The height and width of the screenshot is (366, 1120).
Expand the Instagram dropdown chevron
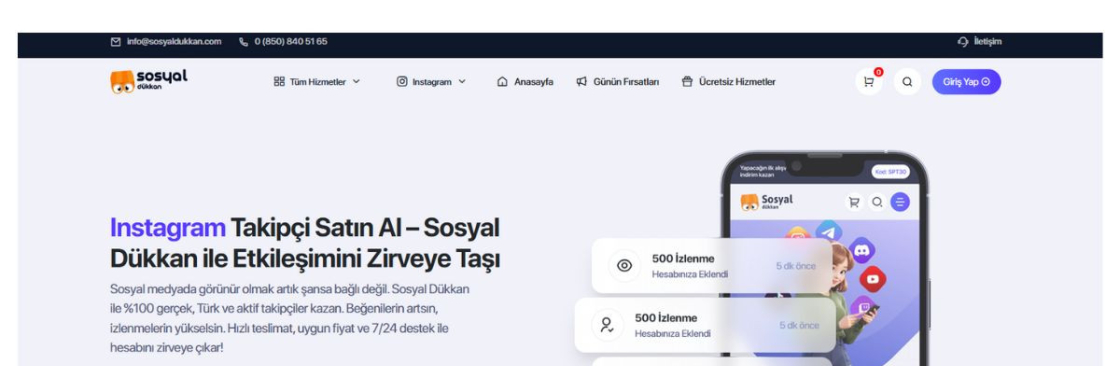(461, 82)
